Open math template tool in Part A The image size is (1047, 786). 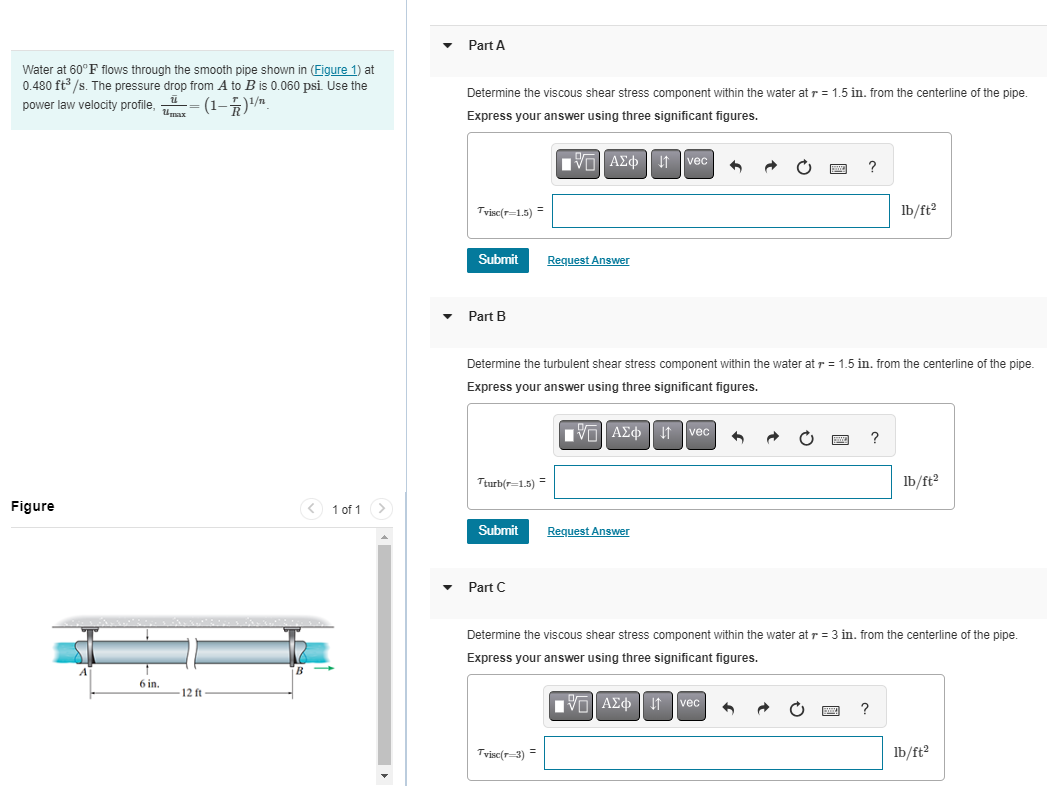(x=578, y=164)
